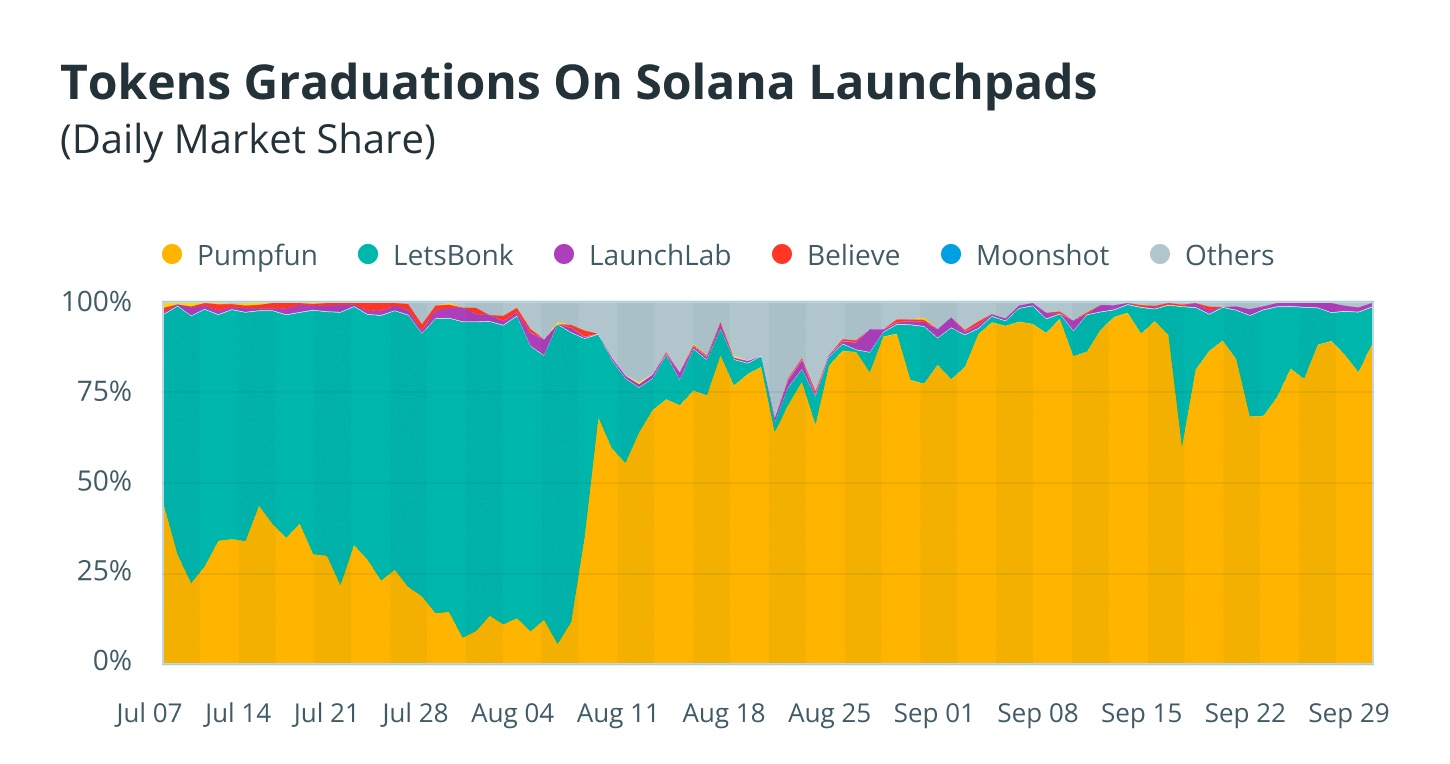The image size is (1450, 764).
Task: Click the 50% y-axis label
Action: point(106,482)
